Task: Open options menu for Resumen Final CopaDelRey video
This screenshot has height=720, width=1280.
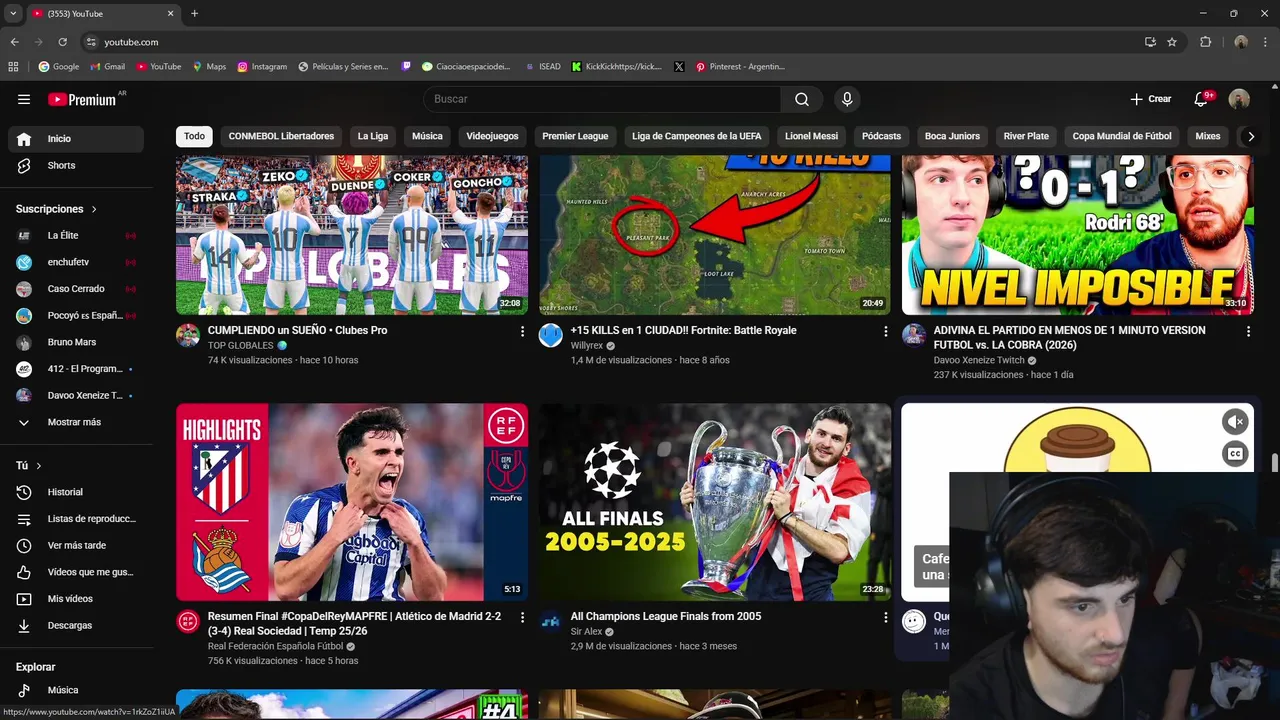Action: [522, 618]
